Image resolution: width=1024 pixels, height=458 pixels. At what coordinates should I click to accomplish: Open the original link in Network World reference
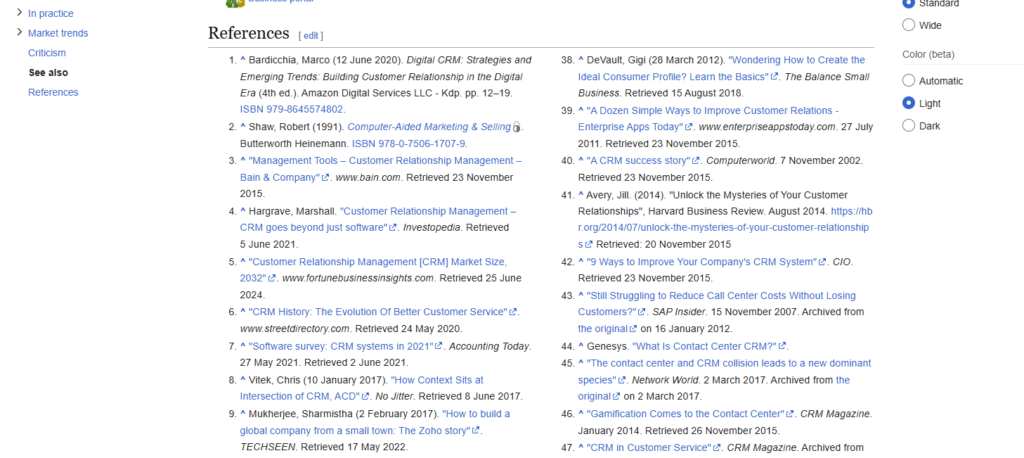point(715,388)
